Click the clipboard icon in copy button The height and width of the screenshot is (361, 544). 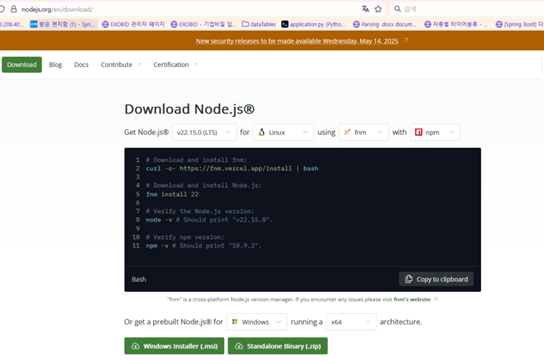point(409,279)
